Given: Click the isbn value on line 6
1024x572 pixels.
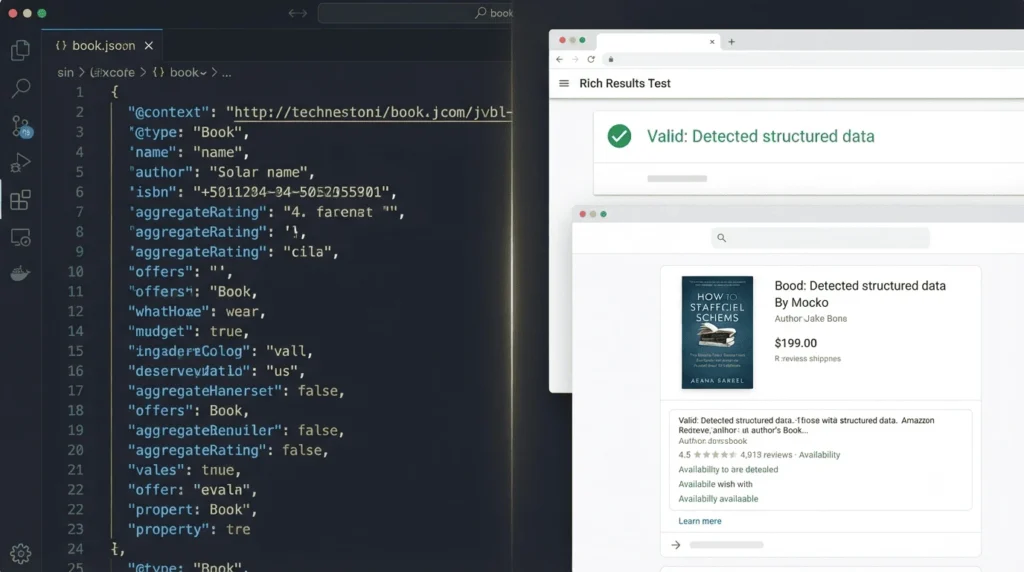Looking at the screenshot, I should [x=291, y=192].
